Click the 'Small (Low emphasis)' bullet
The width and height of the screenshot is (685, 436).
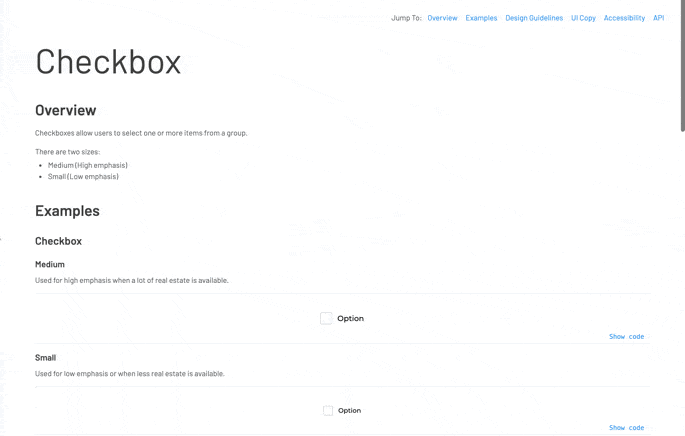pyautogui.click(x=83, y=176)
